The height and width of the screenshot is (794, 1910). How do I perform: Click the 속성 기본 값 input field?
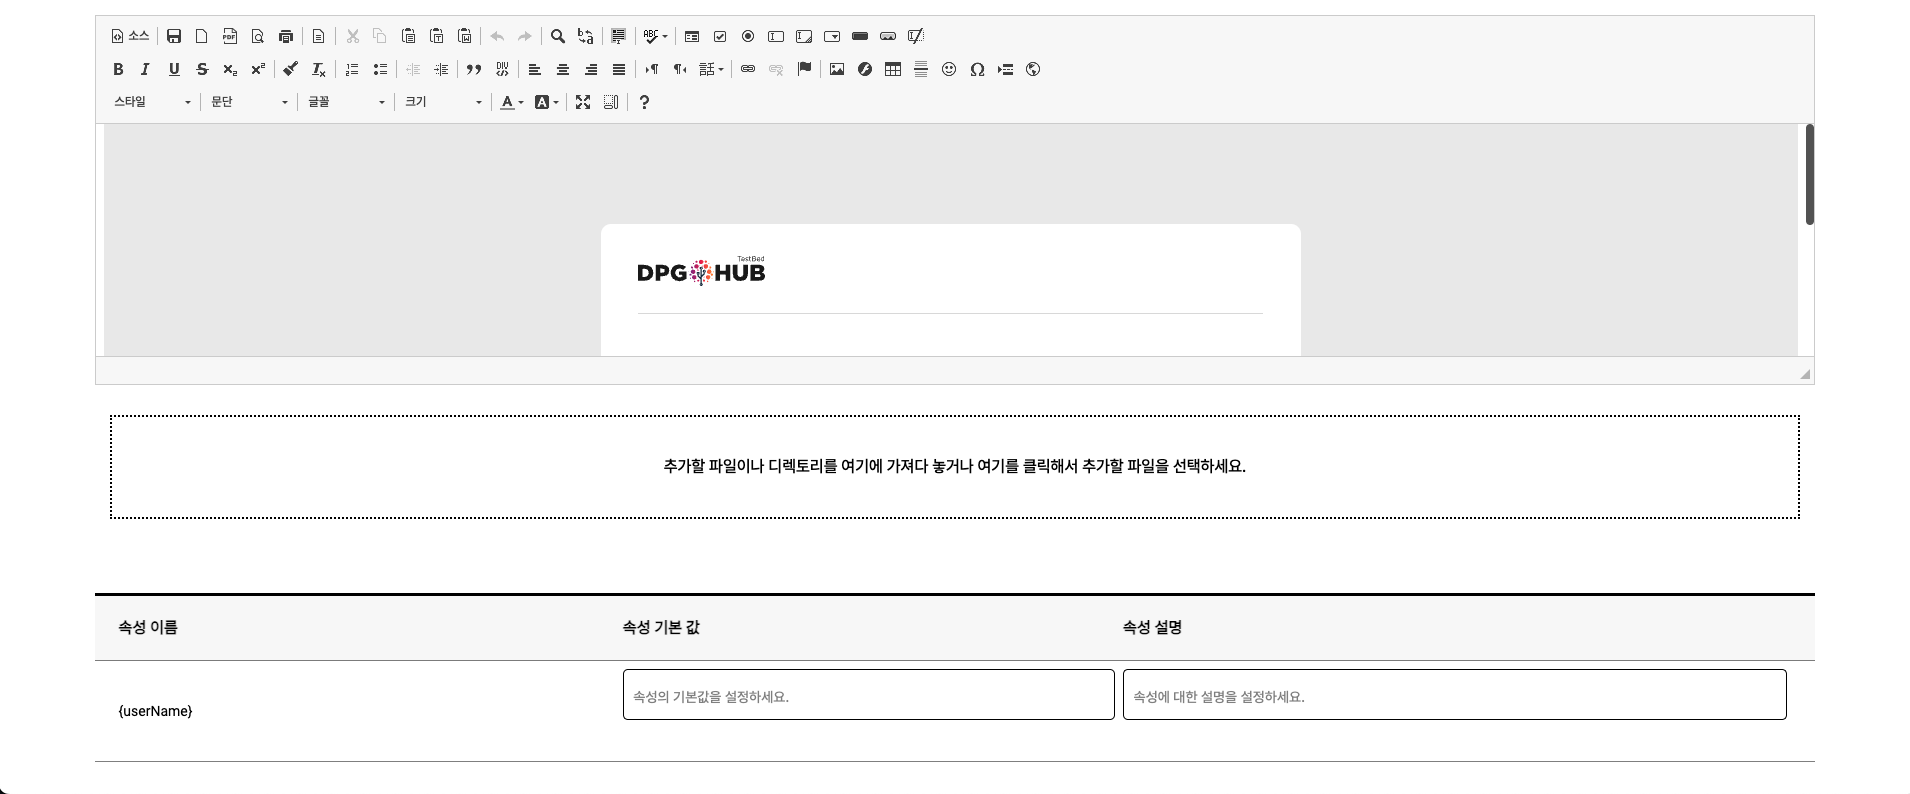(x=868, y=695)
